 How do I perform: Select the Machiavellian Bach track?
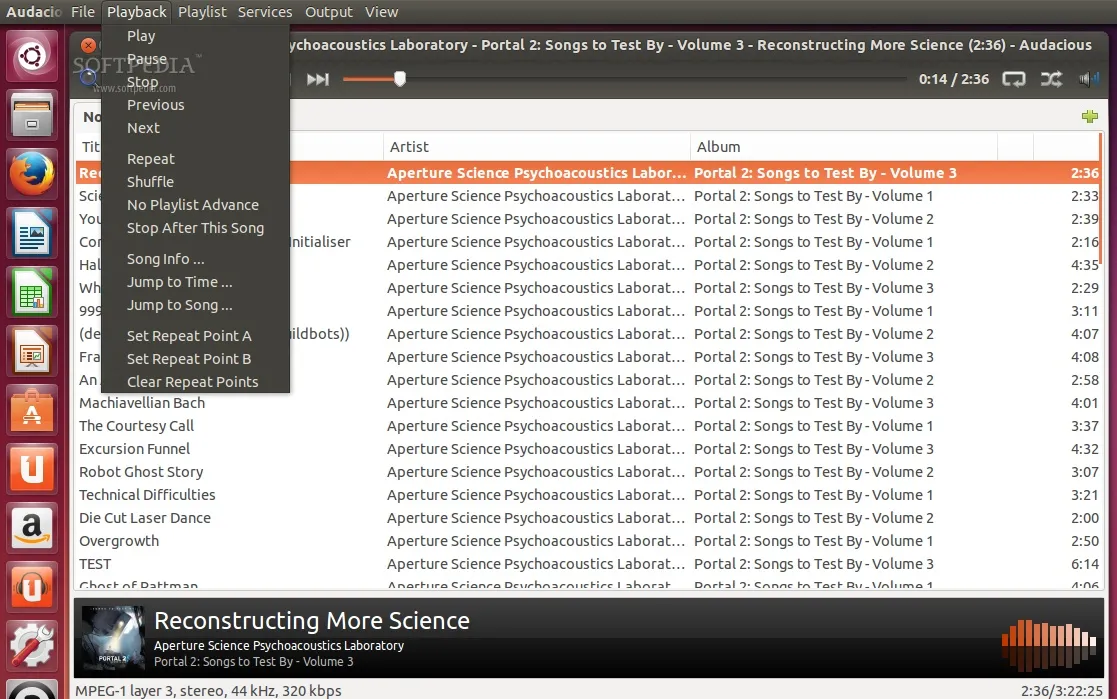(x=142, y=403)
